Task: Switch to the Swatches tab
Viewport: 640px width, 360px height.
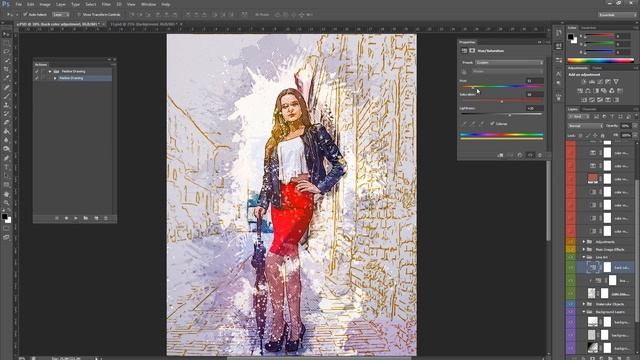Action: [x=589, y=28]
